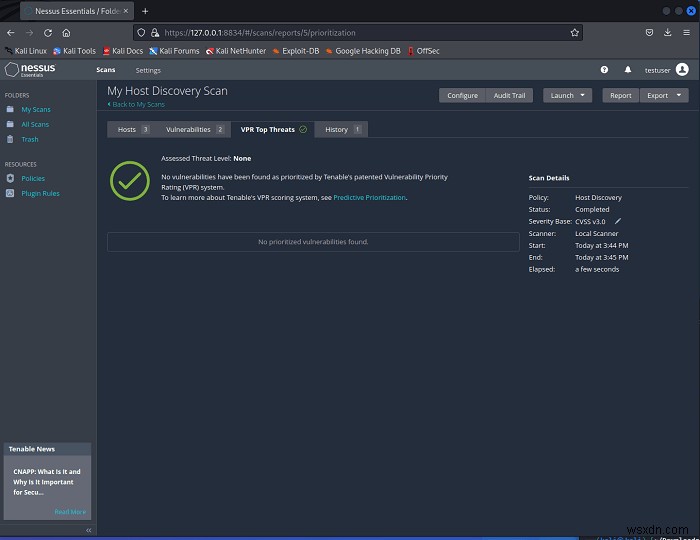The height and width of the screenshot is (540, 700).
Task: Click the Local Scanner value
Action: point(596,233)
